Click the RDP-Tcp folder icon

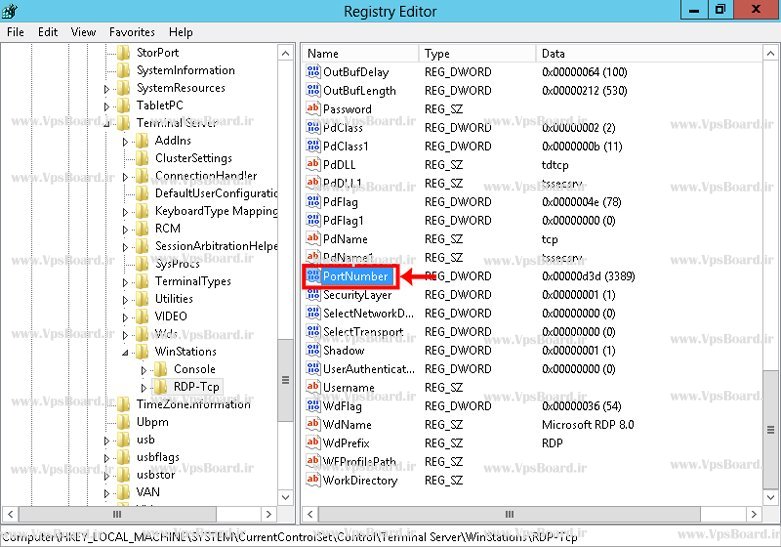160,387
